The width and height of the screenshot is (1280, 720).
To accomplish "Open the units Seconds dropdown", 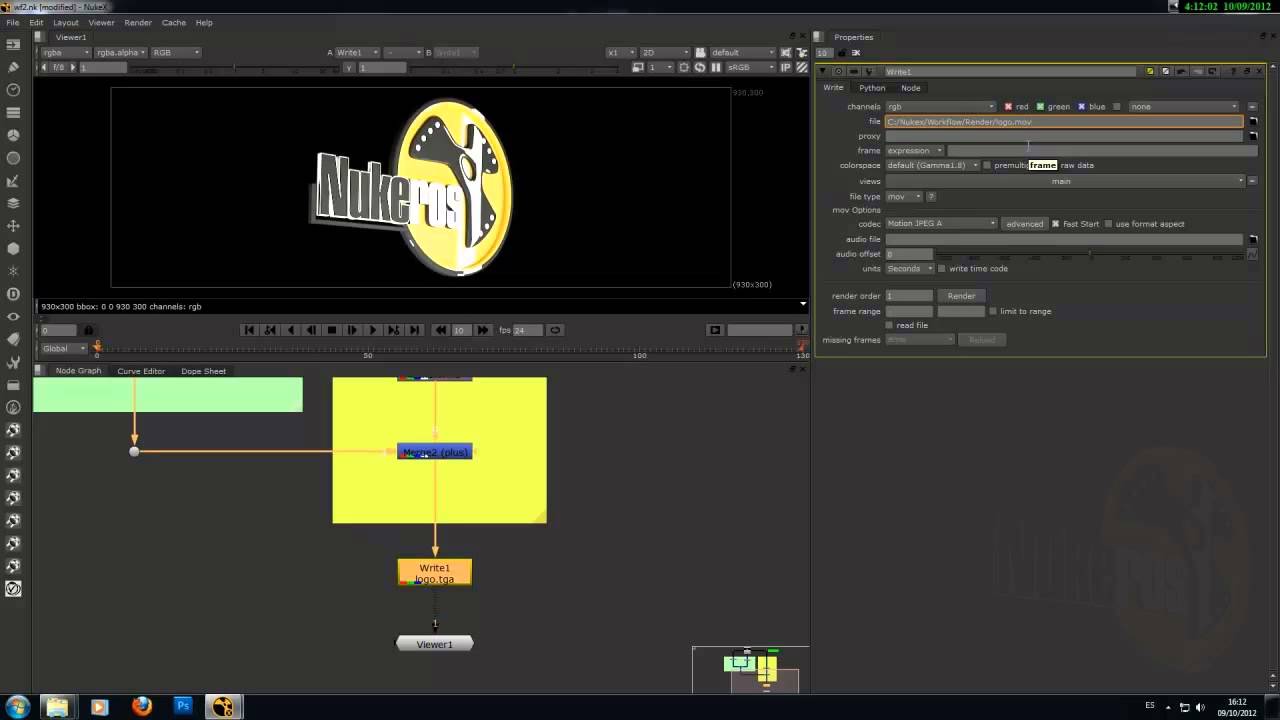I will [x=910, y=268].
